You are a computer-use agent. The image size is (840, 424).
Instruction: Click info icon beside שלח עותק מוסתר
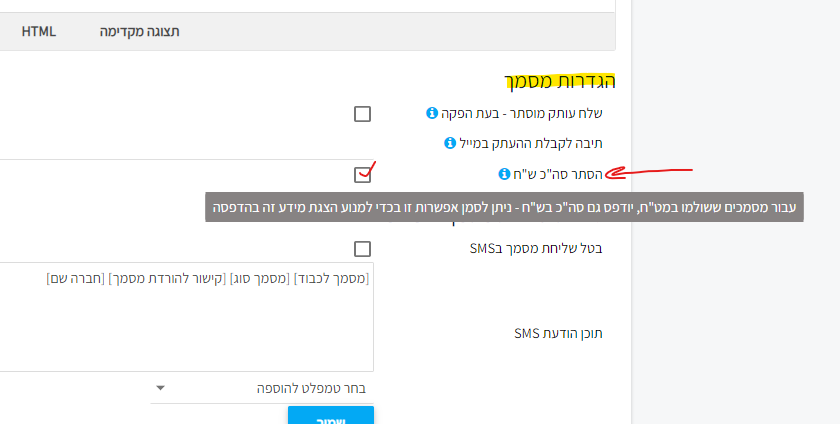pos(432,113)
